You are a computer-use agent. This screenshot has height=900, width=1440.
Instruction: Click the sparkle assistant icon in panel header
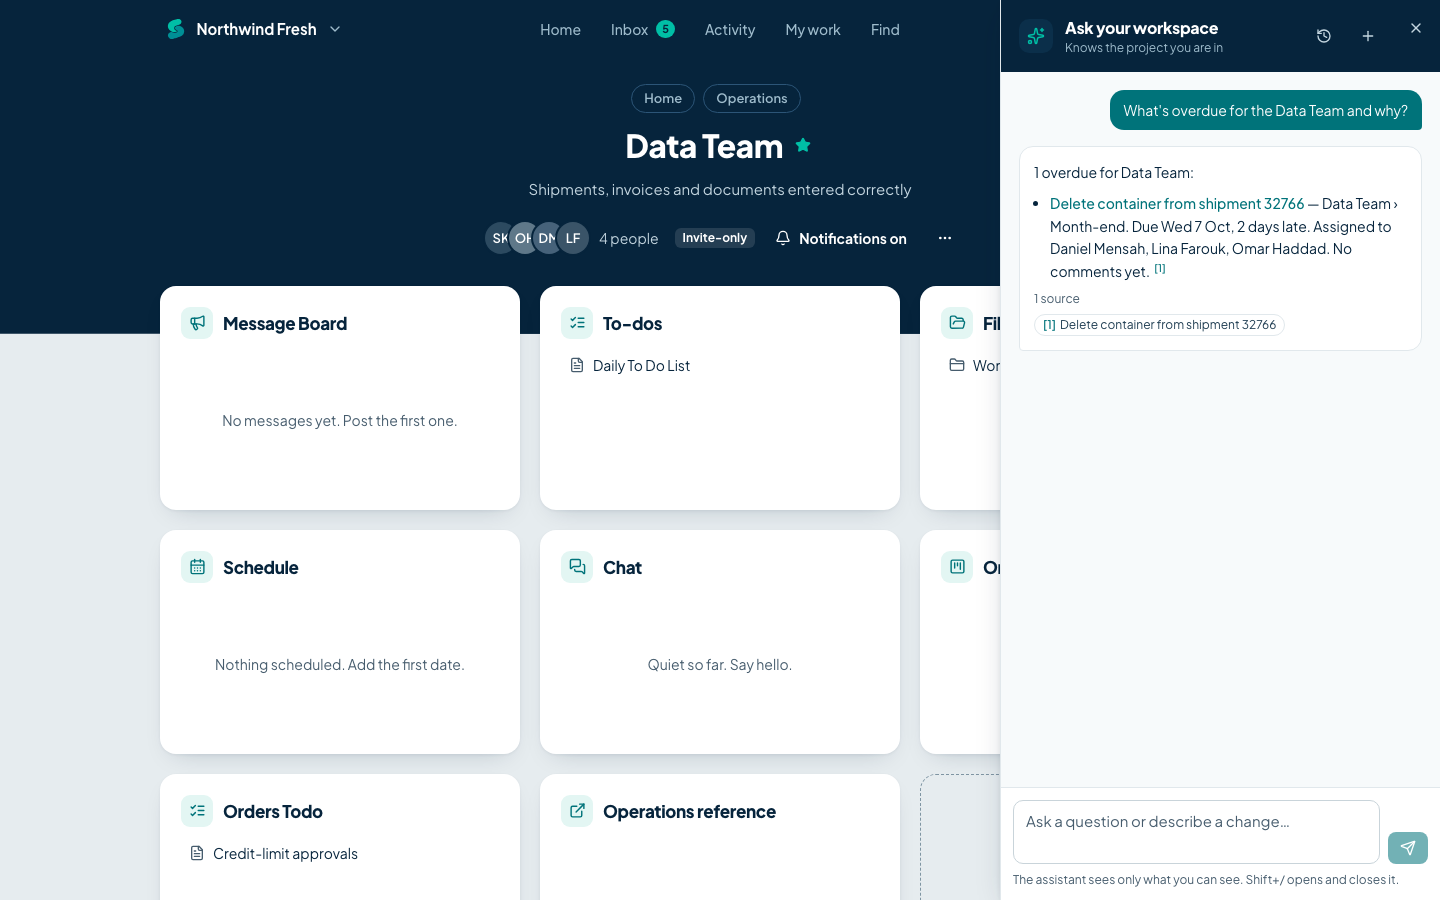pos(1036,36)
